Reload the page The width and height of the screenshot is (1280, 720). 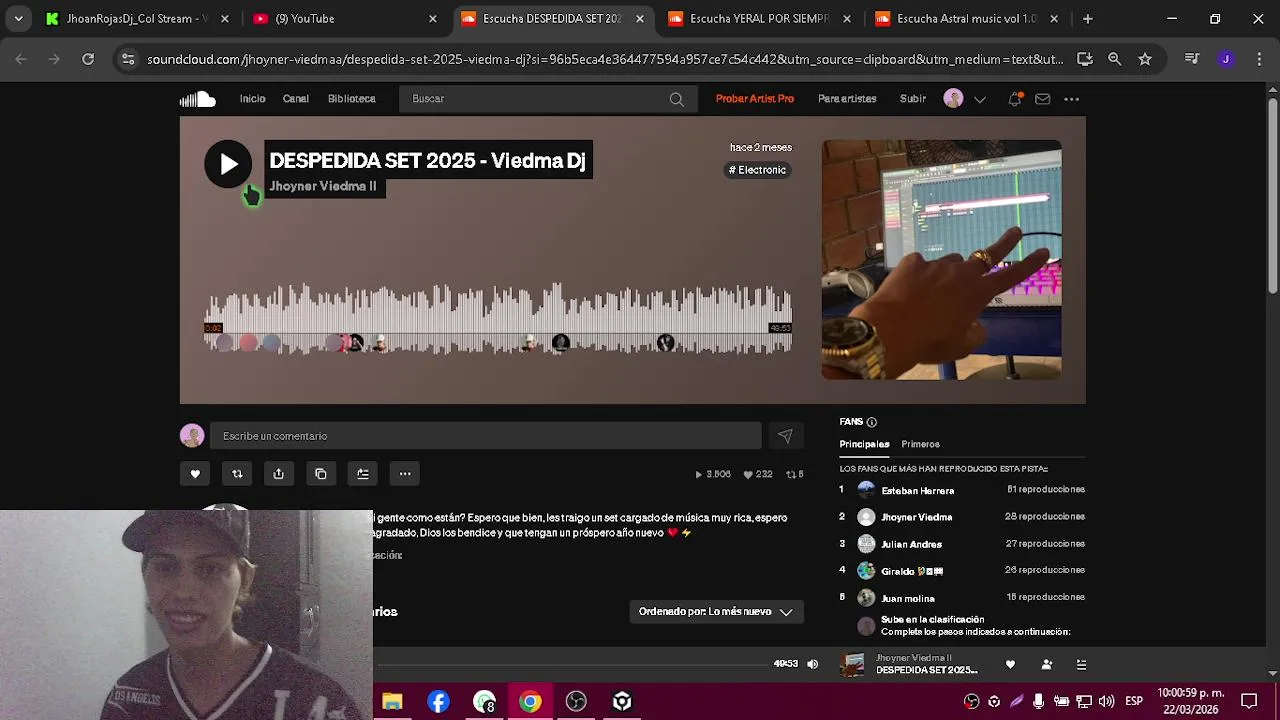pos(88,59)
